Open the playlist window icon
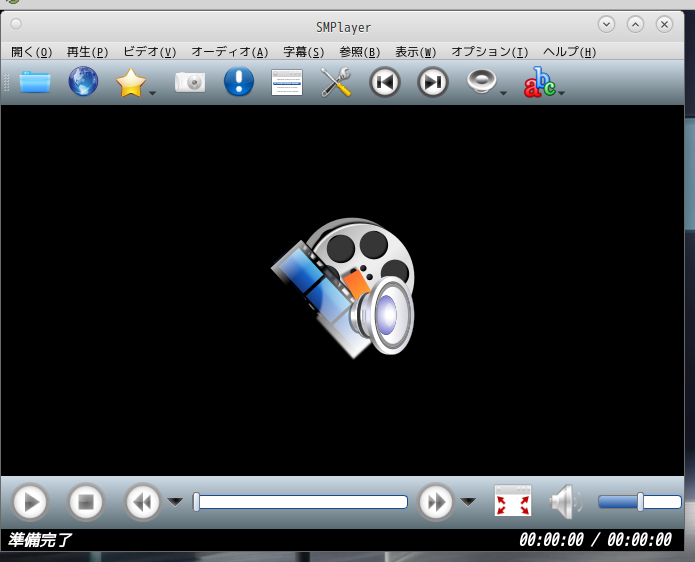This screenshot has height=562, width=695. click(x=287, y=82)
